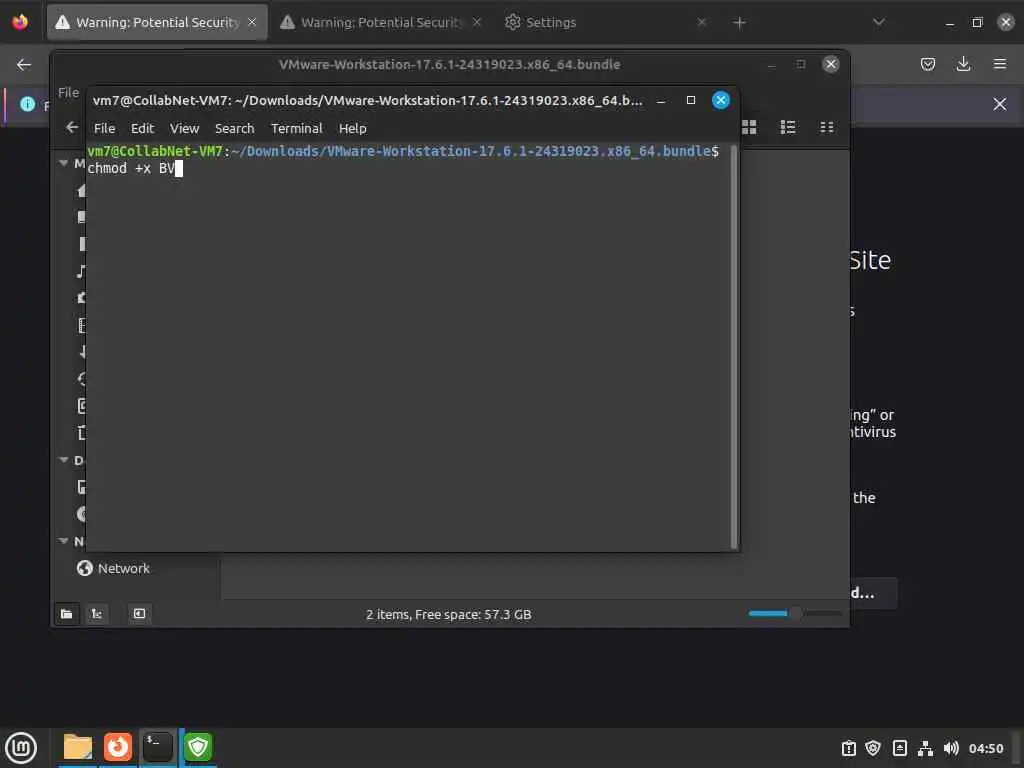Open the Firefox downloads panel icon

[963, 64]
